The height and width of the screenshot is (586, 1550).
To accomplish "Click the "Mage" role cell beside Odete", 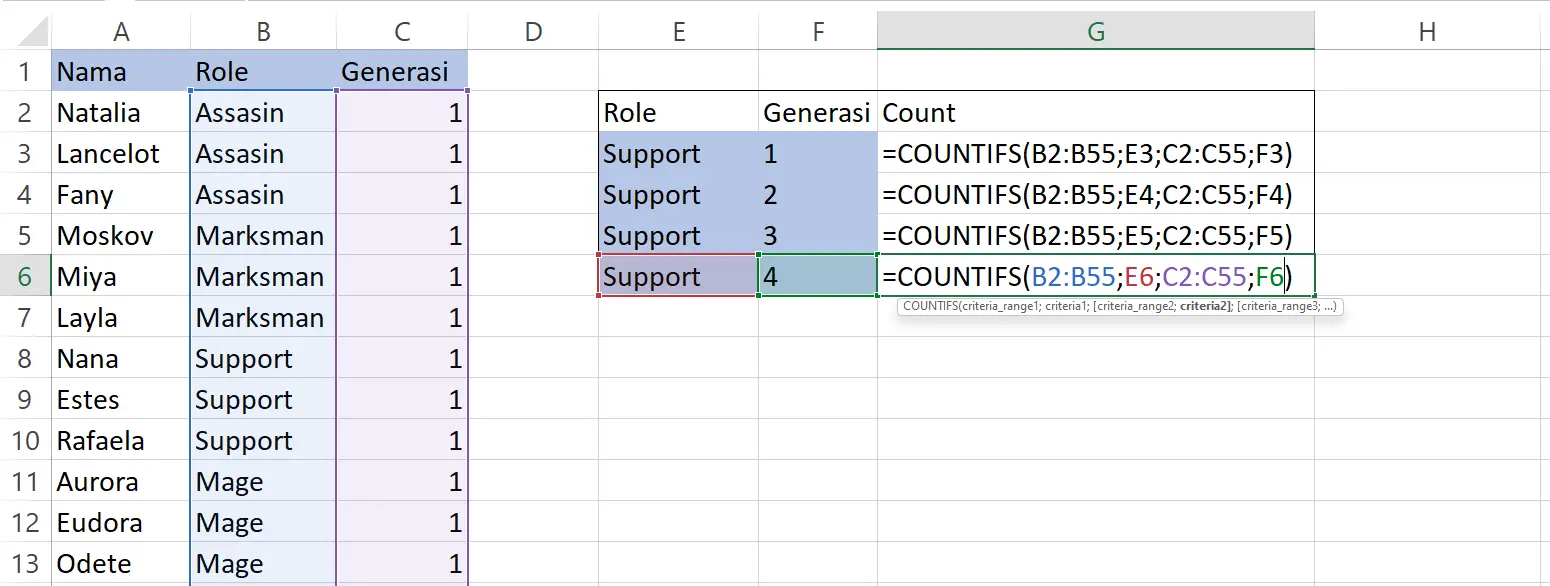I will click(263, 564).
